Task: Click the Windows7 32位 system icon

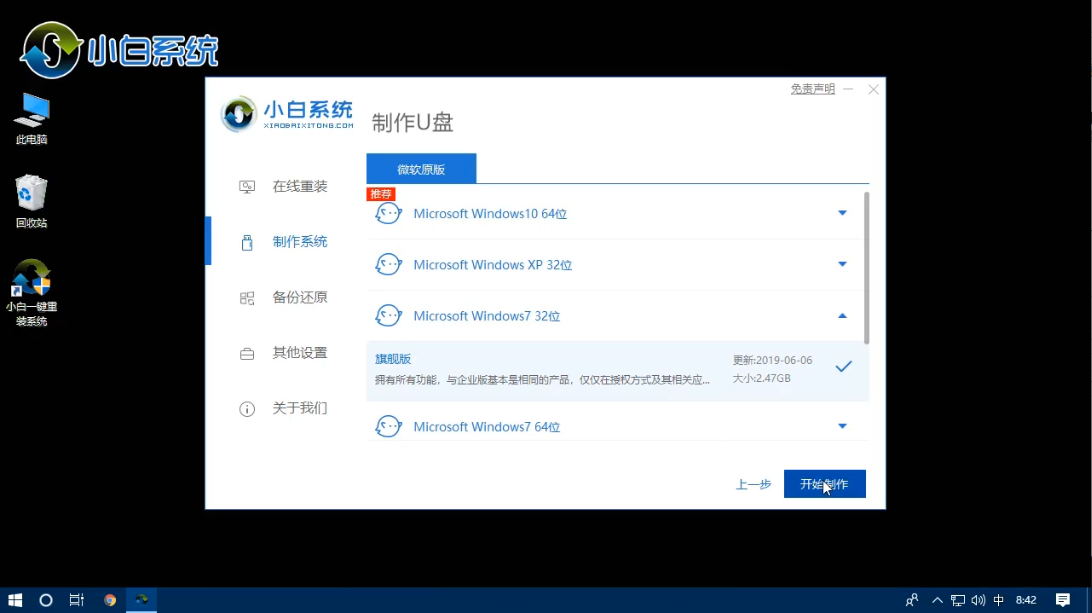Action: pos(389,316)
